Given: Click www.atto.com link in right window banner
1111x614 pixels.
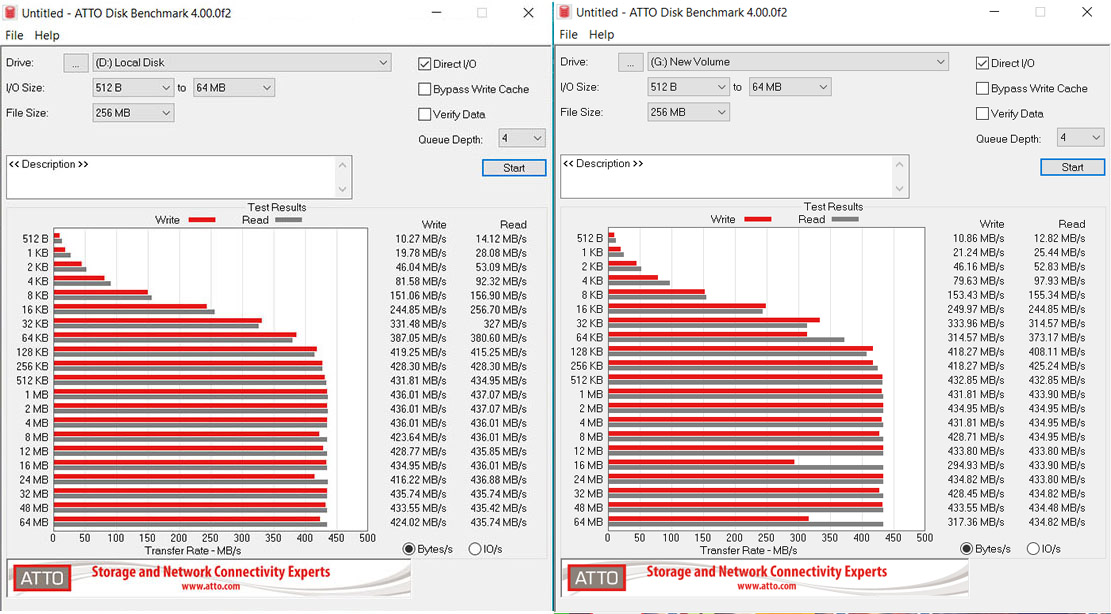Looking at the screenshot, I should pos(767,586).
